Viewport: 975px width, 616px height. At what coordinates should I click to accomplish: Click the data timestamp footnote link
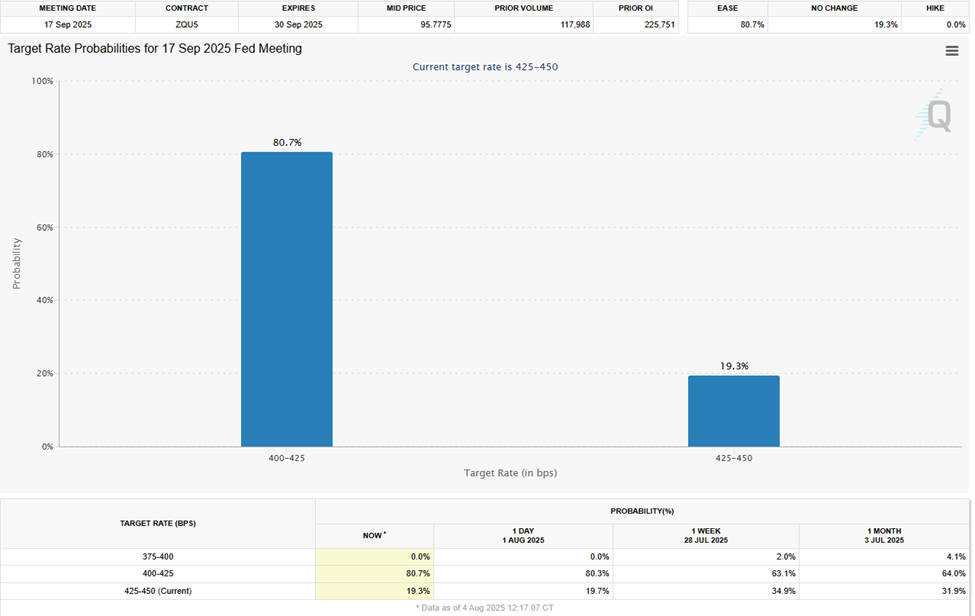click(487, 607)
